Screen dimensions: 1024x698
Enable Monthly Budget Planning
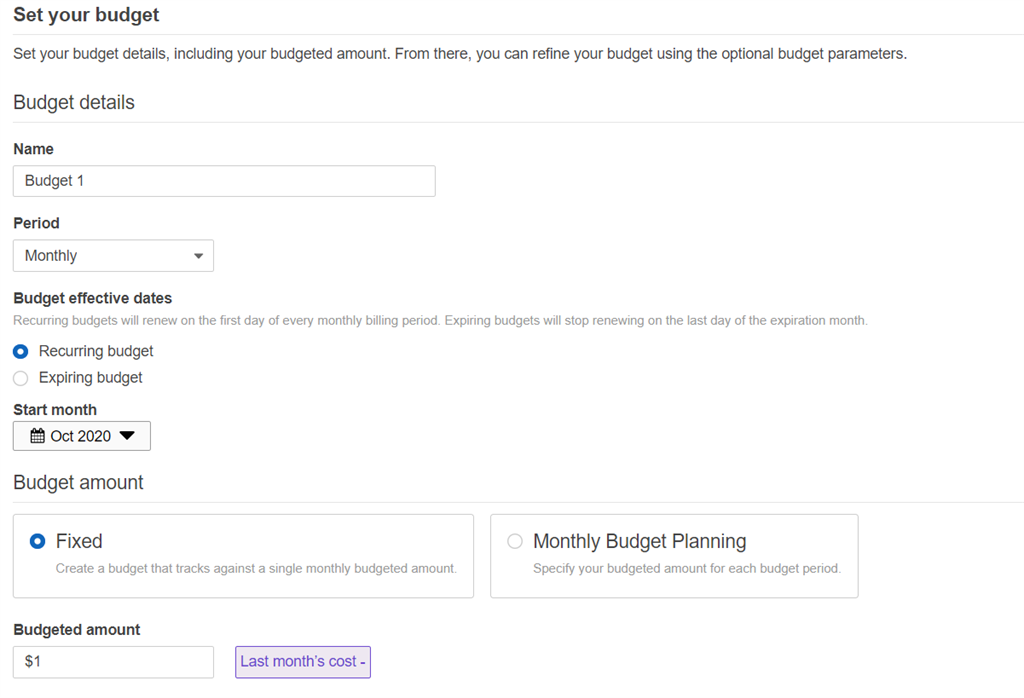[515, 540]
